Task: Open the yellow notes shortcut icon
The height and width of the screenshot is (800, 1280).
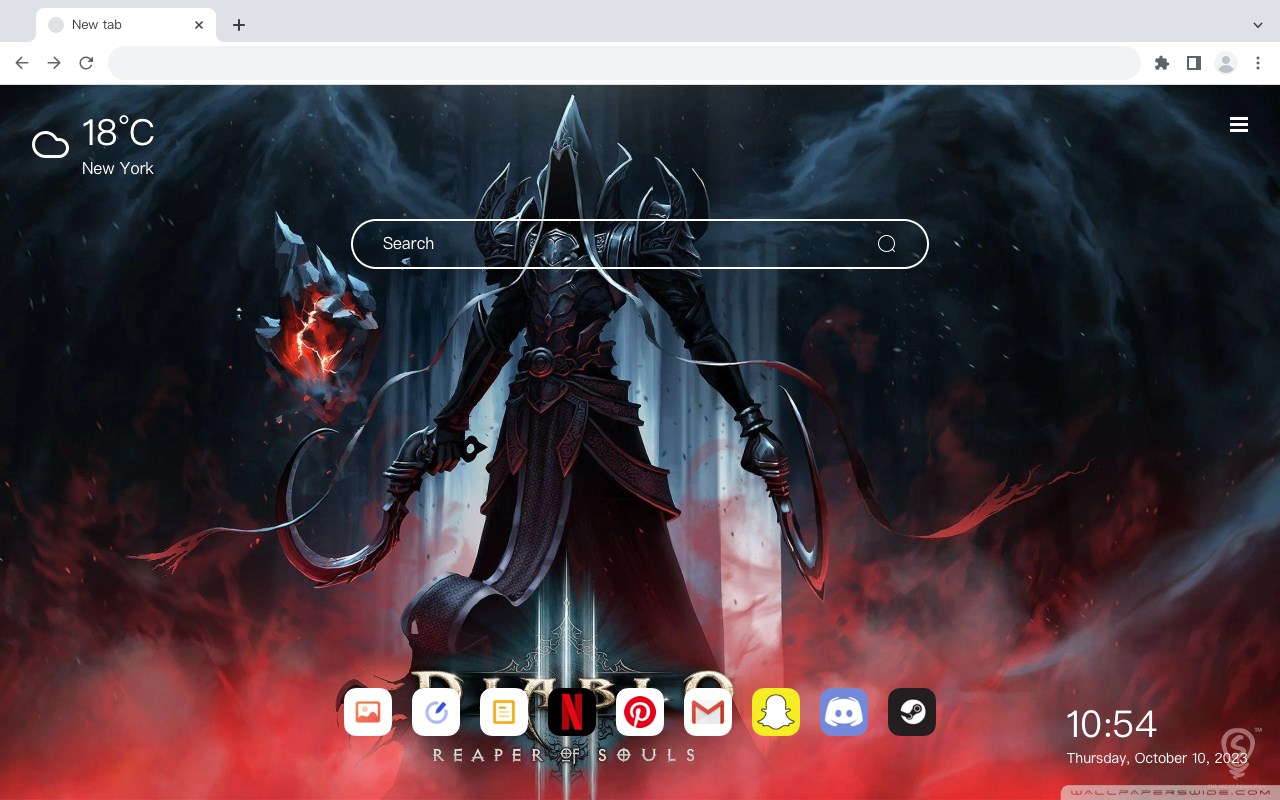Action: tap(504, 712)
